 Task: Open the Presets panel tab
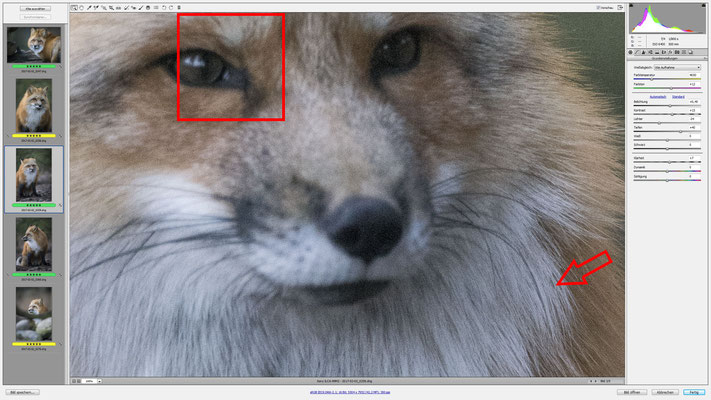(684, 52)
